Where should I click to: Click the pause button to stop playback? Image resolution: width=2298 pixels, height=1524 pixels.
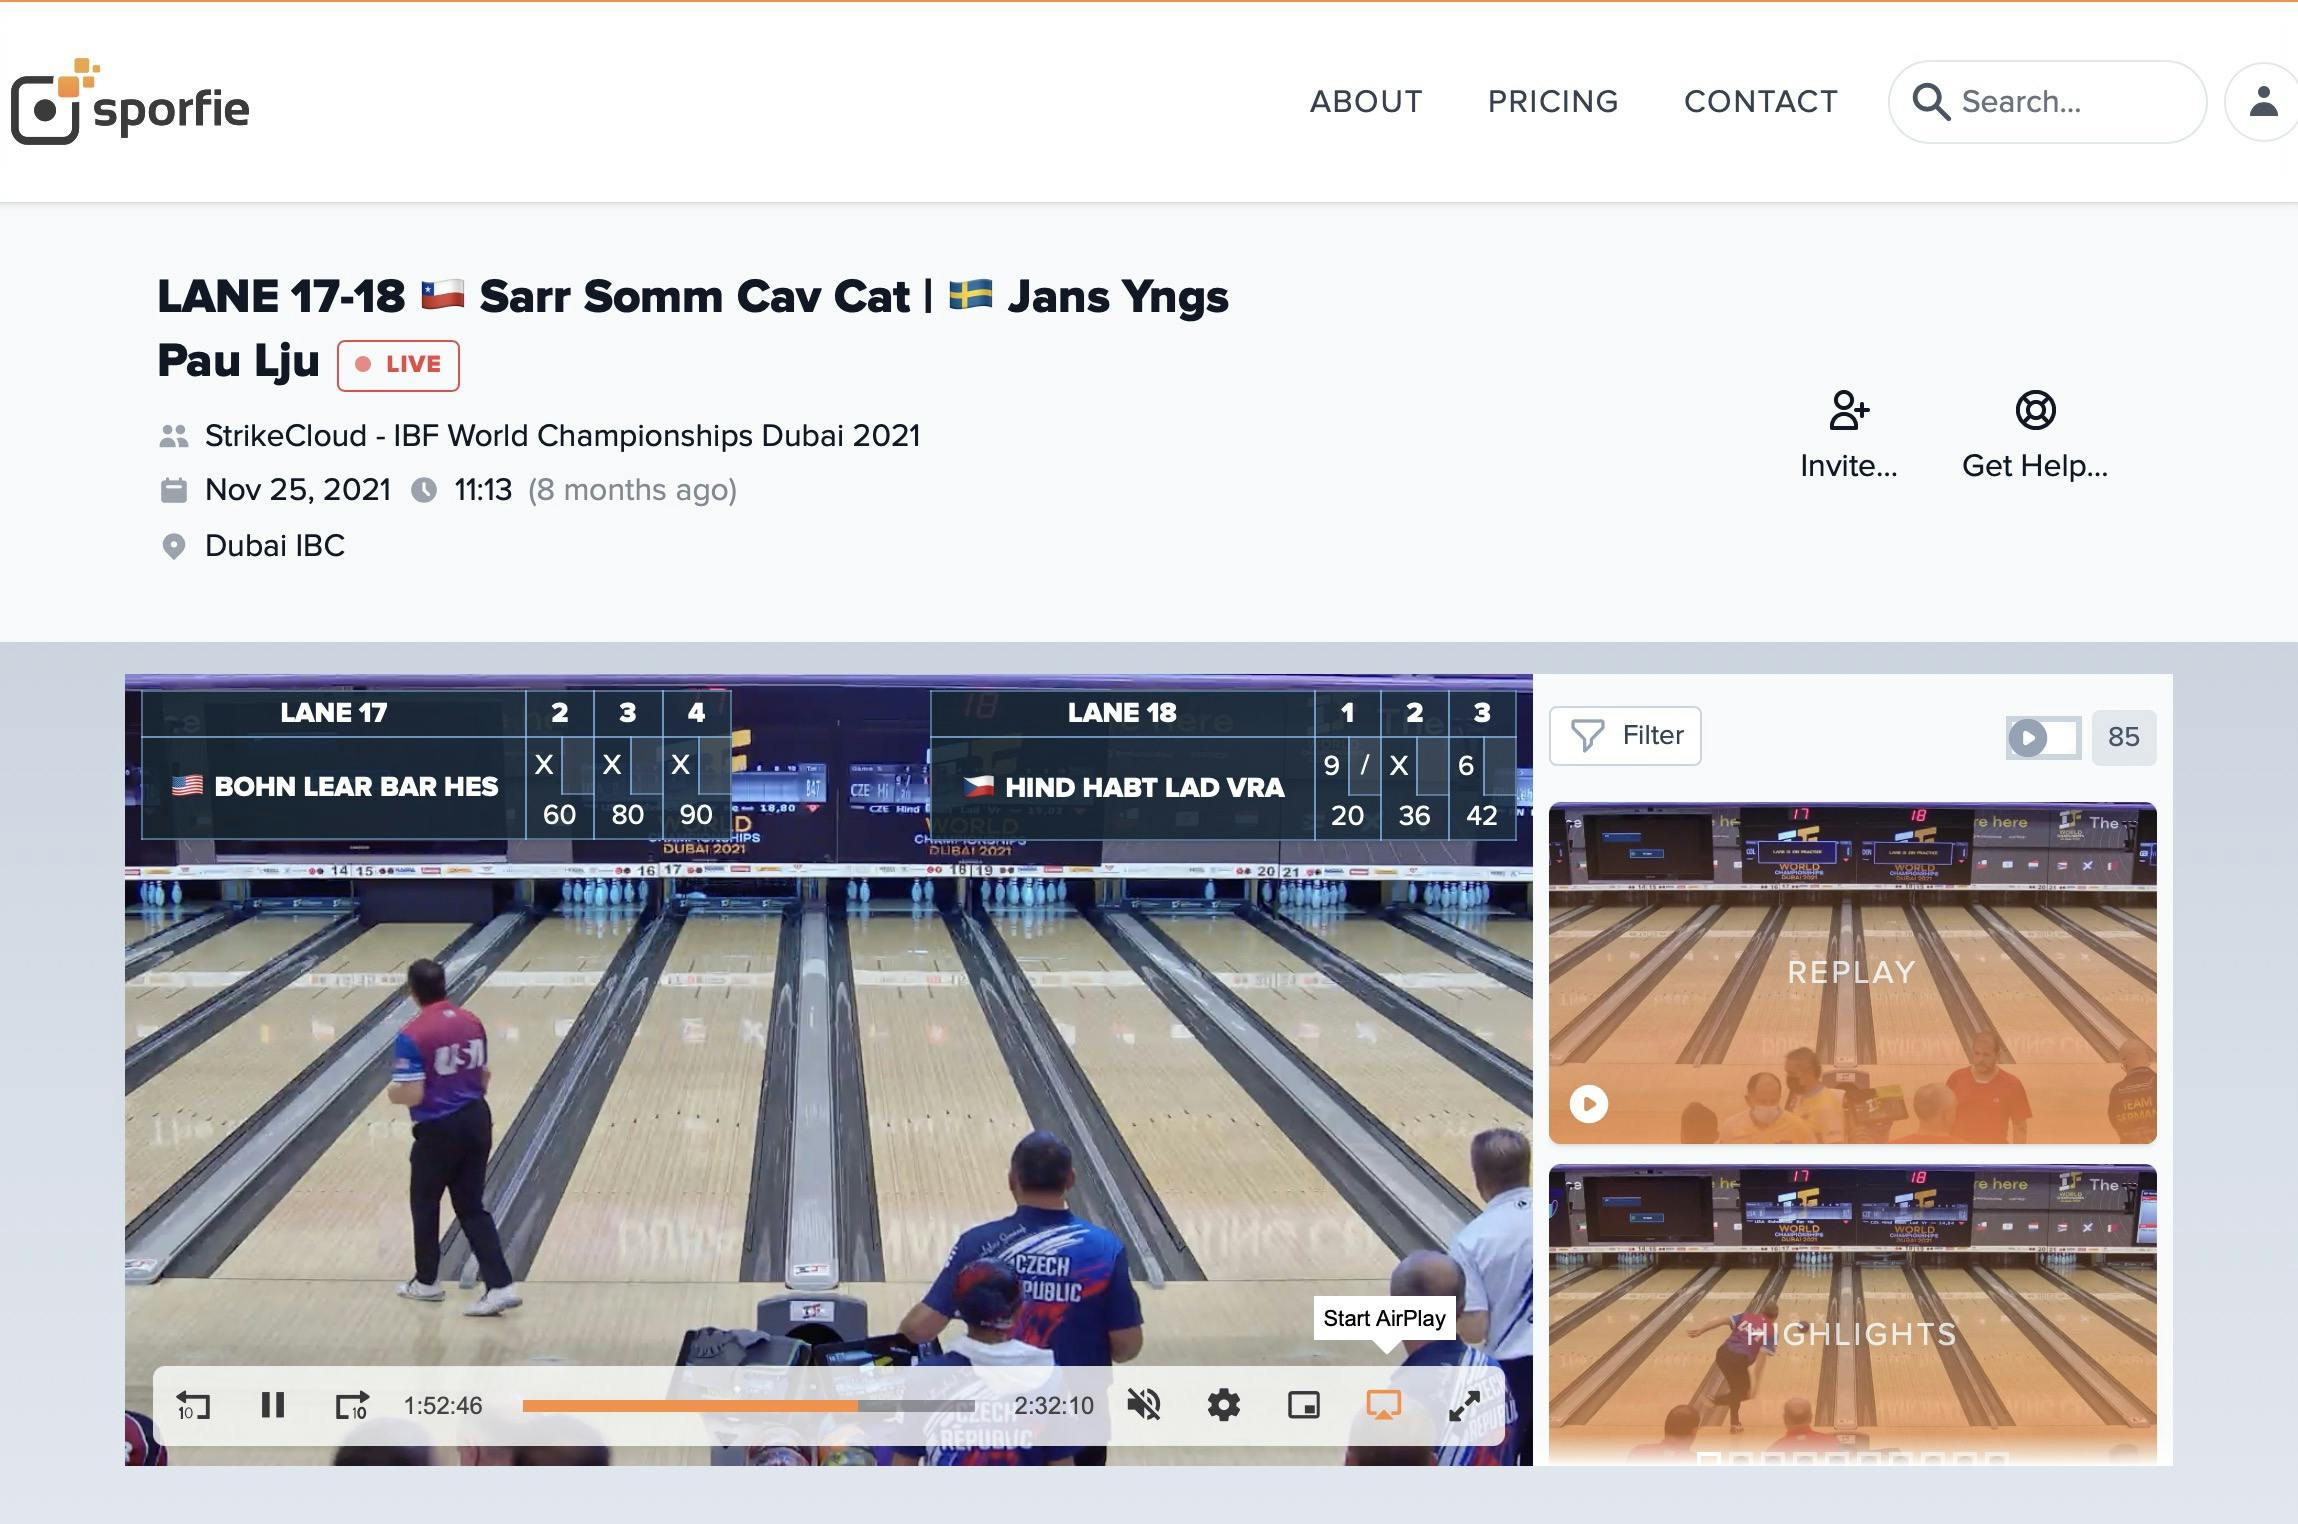tap(270, 1407)
